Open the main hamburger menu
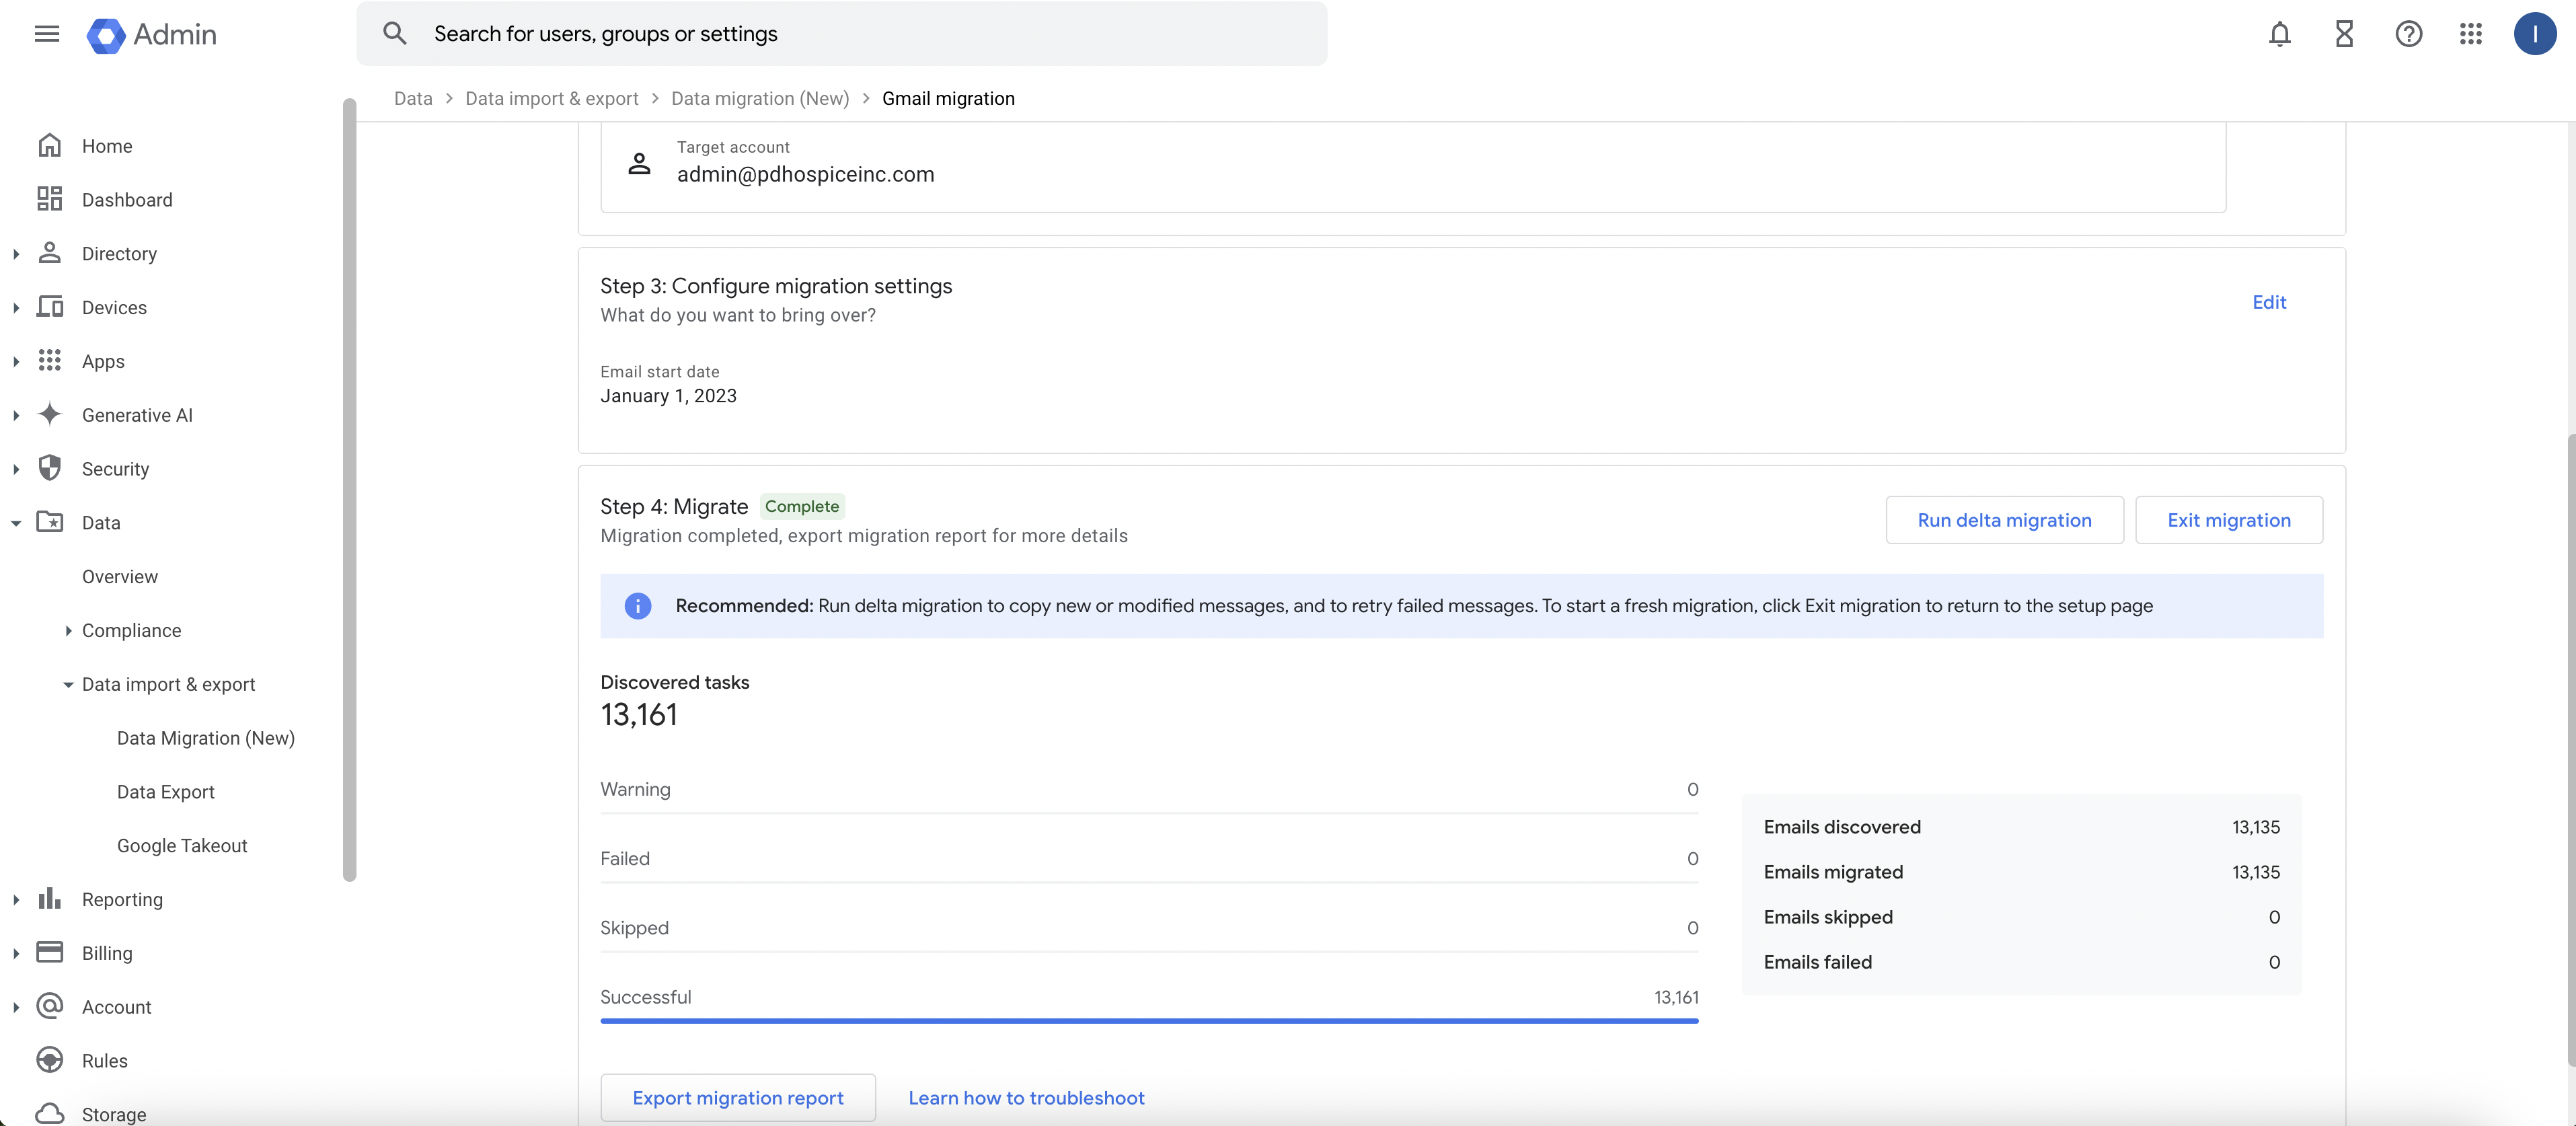The width and height of the screenshot is (2576, 1126). tap(47, 34)
